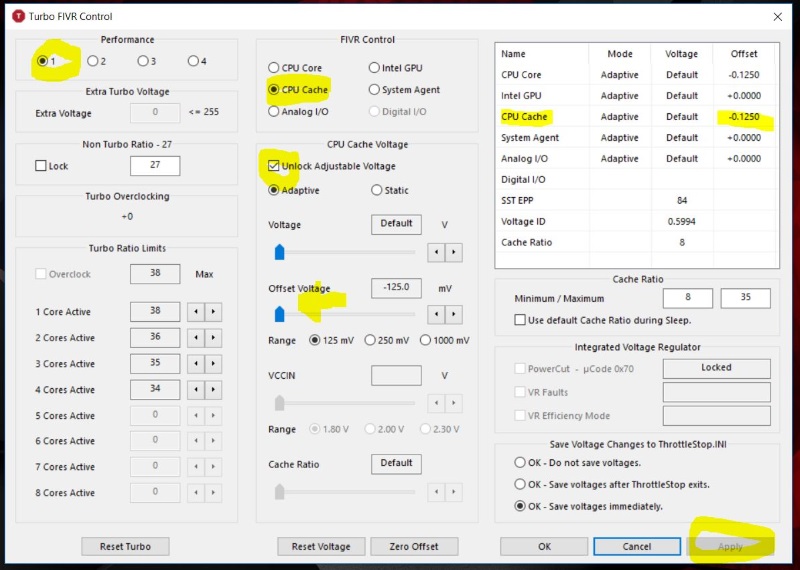This screenshot has width=800, height=570.
Task: Select Intel GPU row in voltage table
Action: (x=636, y=96)
